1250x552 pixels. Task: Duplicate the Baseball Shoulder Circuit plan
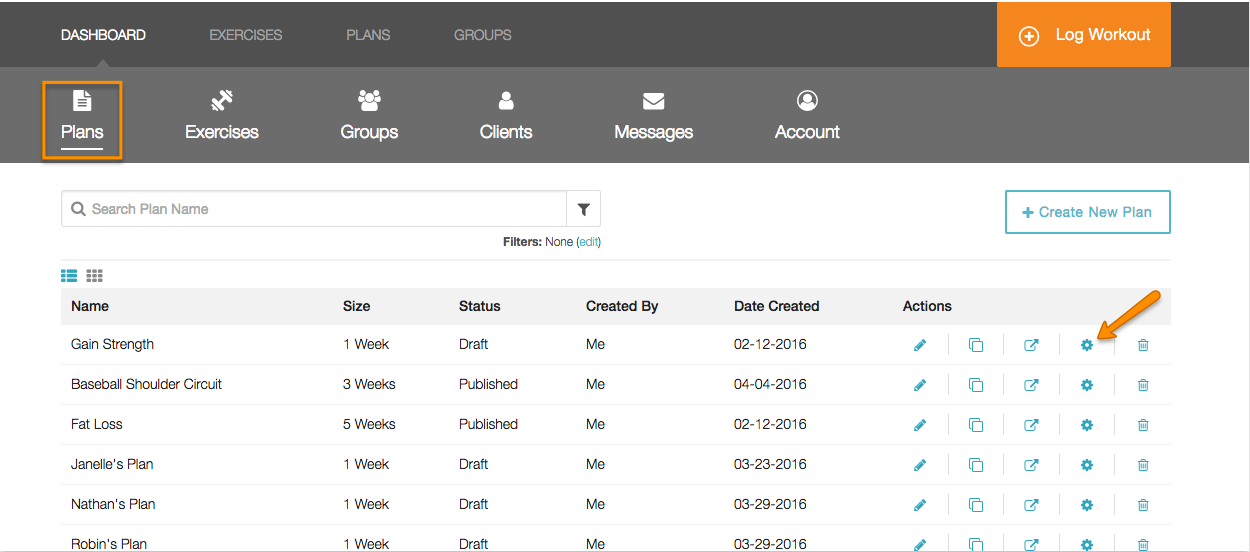coord(976,385)
